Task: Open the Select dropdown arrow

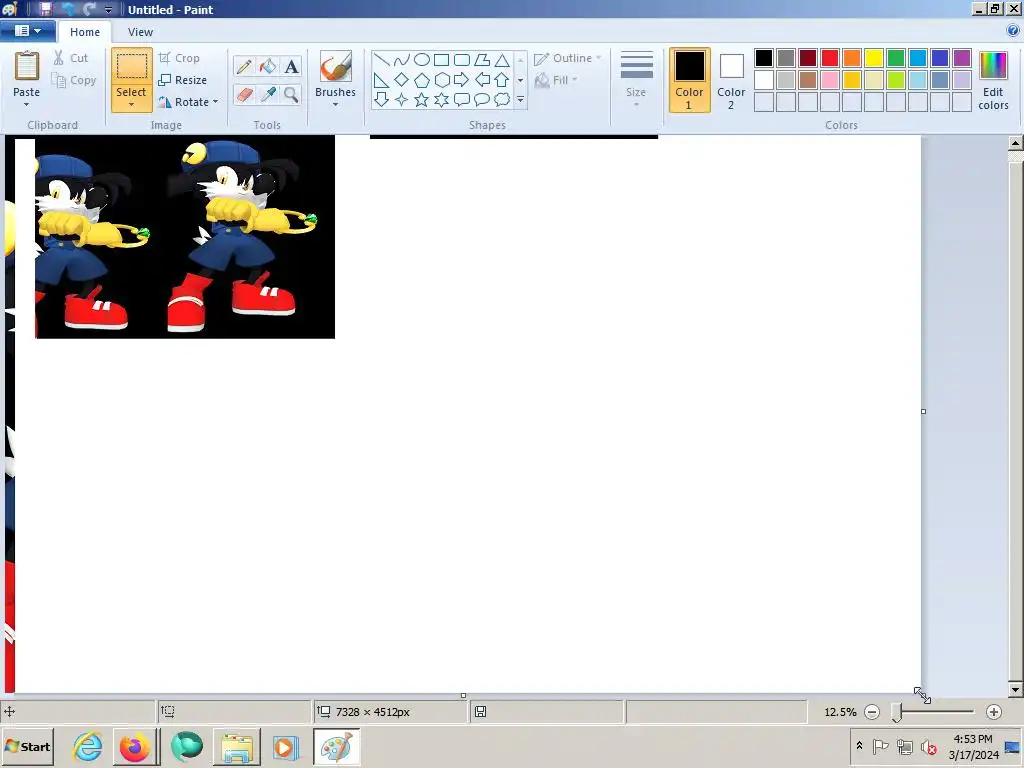Action: [131, 104]
